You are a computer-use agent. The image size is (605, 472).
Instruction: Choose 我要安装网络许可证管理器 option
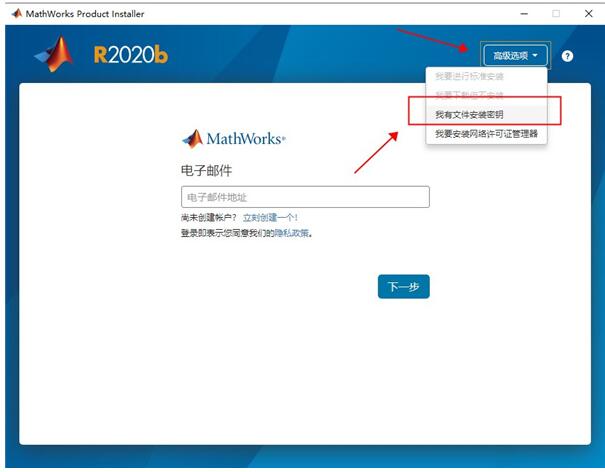coord(486,134)
